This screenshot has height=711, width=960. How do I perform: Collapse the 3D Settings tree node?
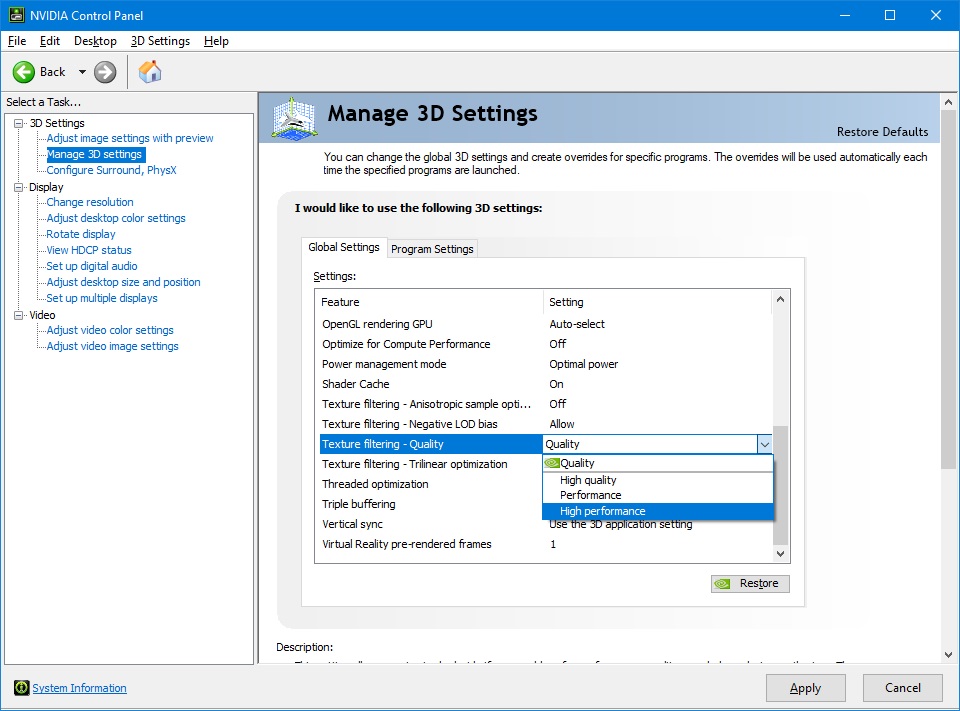pyautogui.click(x=19, y=123)
